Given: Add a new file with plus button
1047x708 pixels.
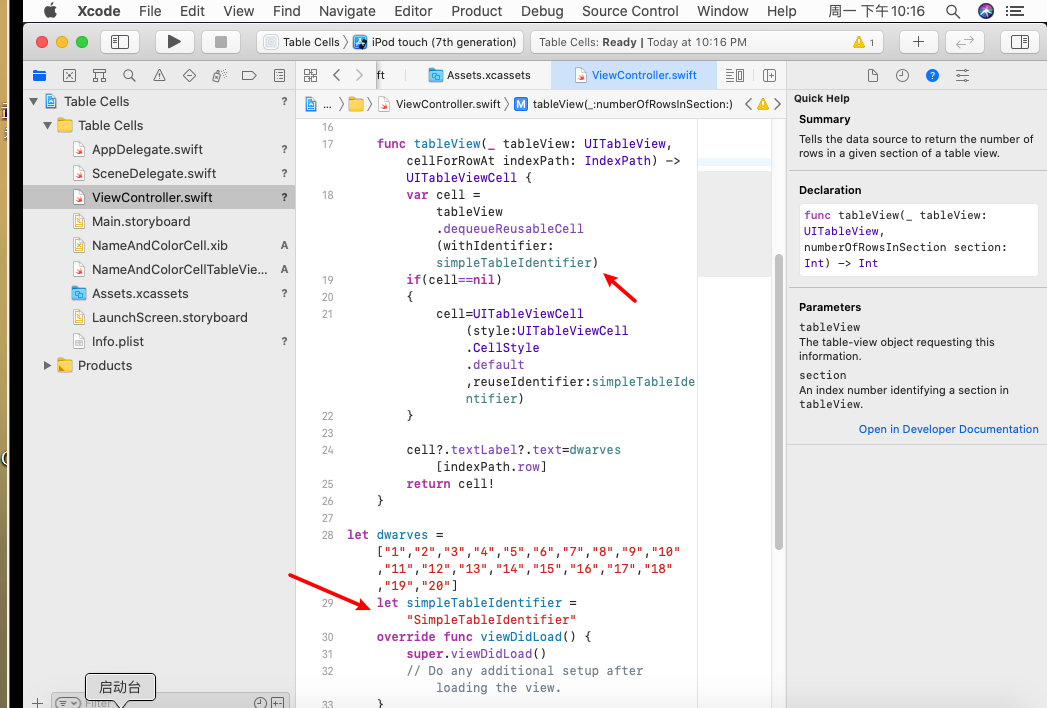Looking at the screenshot, I should point(37,702).
